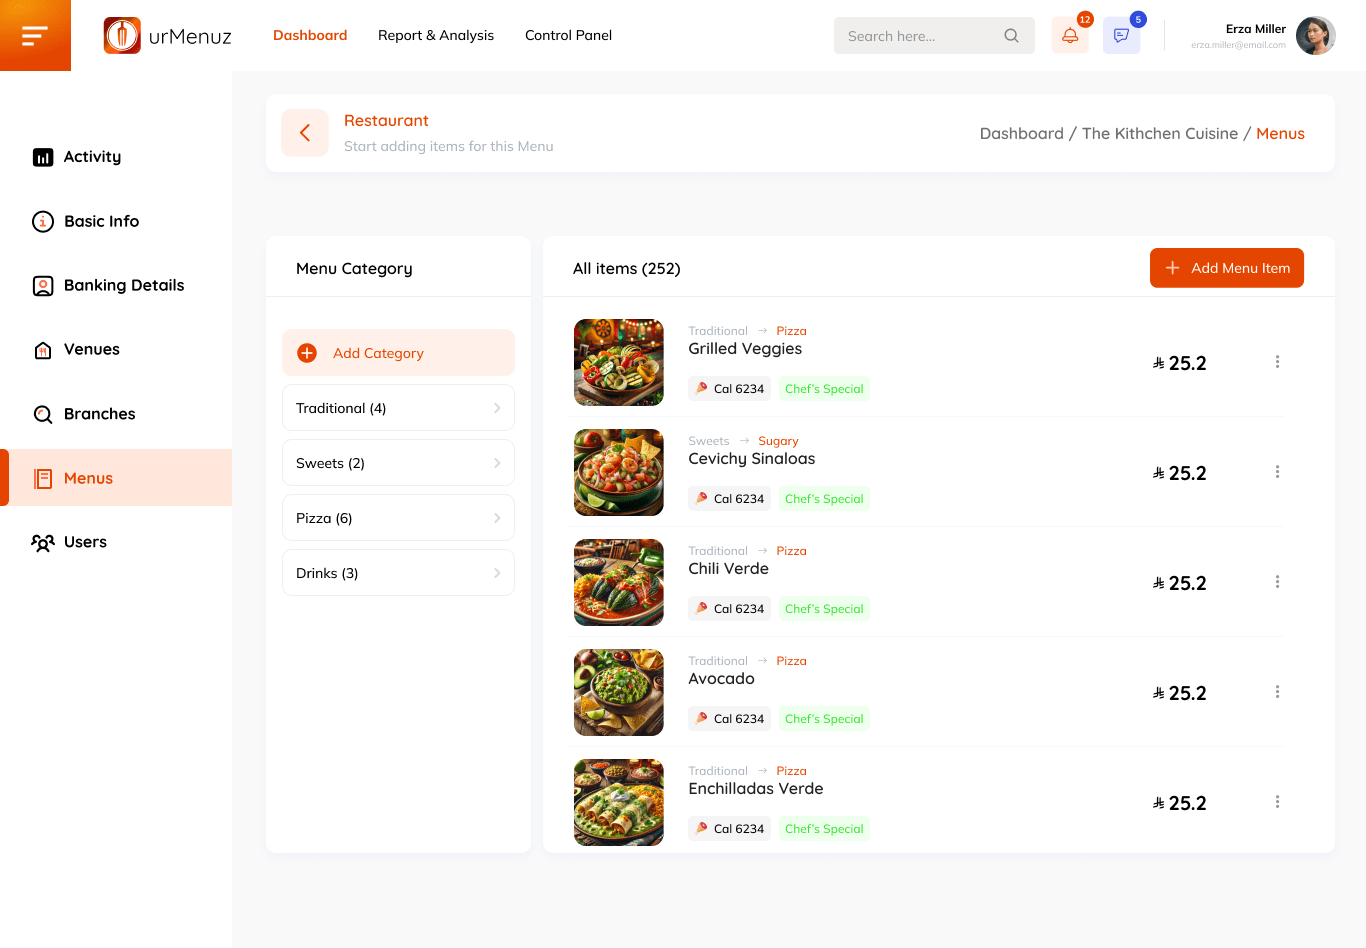
Task: Open more options for Enchilladas Verde
Action: (x=1277, y=802)
